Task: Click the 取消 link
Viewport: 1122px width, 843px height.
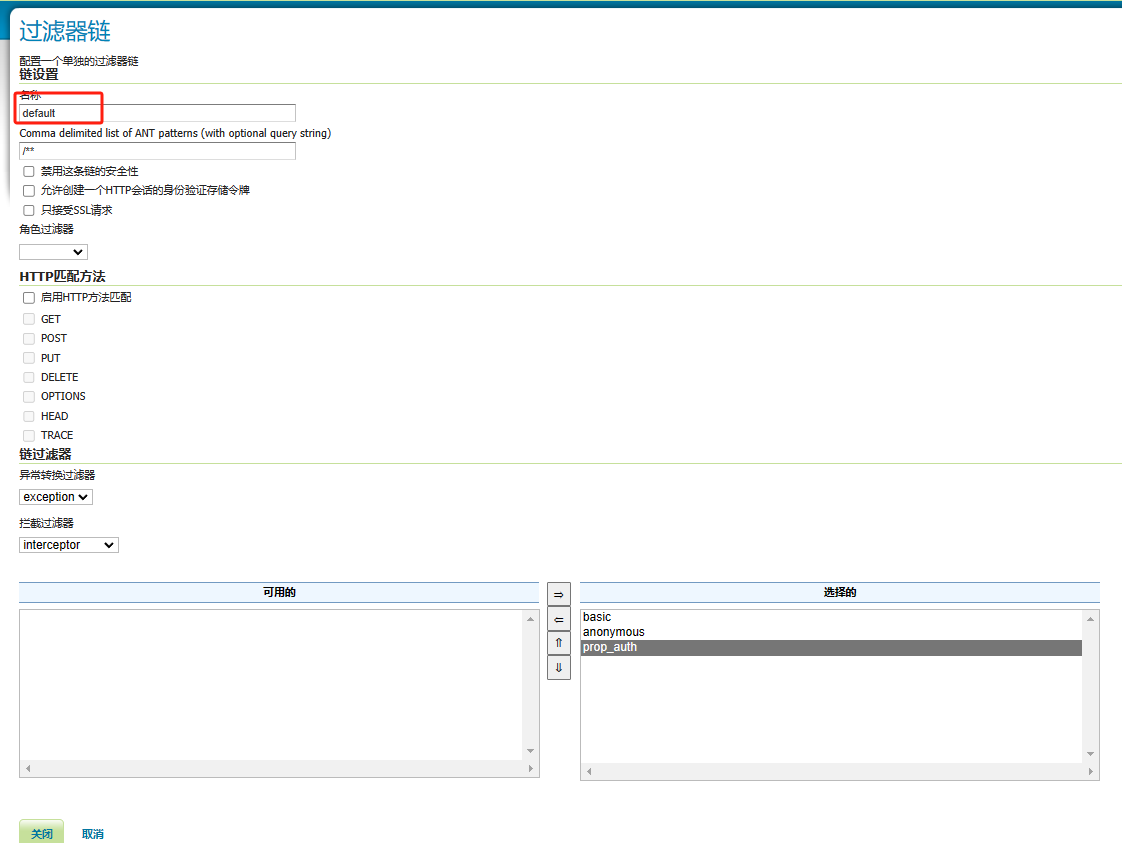Action: 93,834
